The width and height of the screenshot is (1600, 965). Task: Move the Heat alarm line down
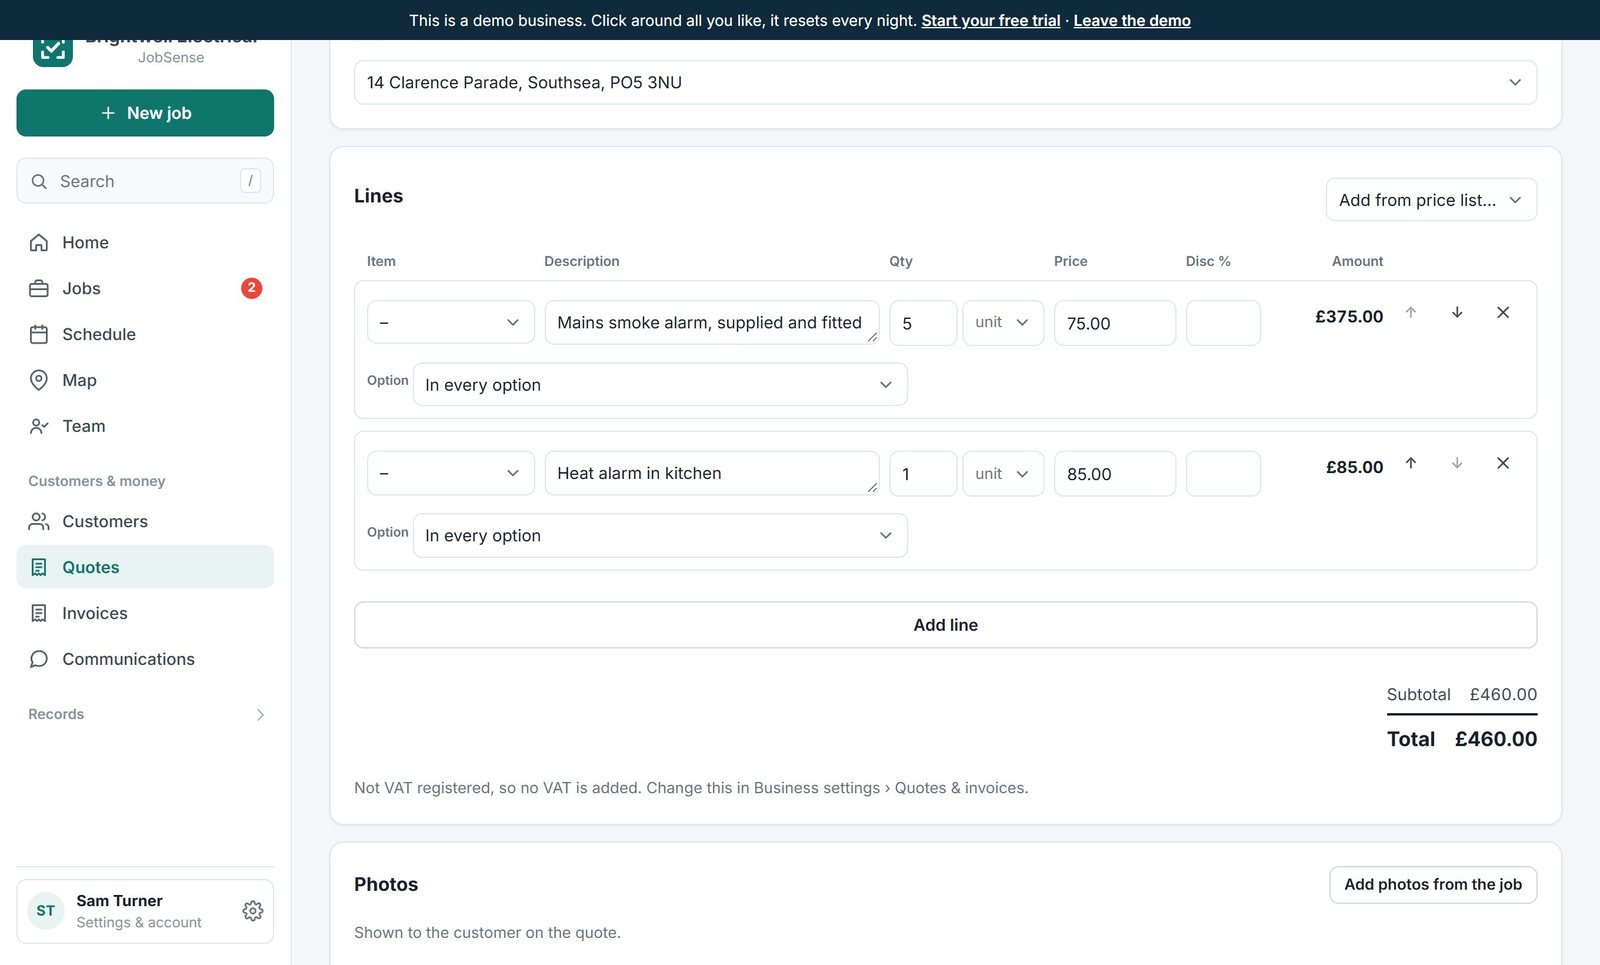(x=1457, y=463)
